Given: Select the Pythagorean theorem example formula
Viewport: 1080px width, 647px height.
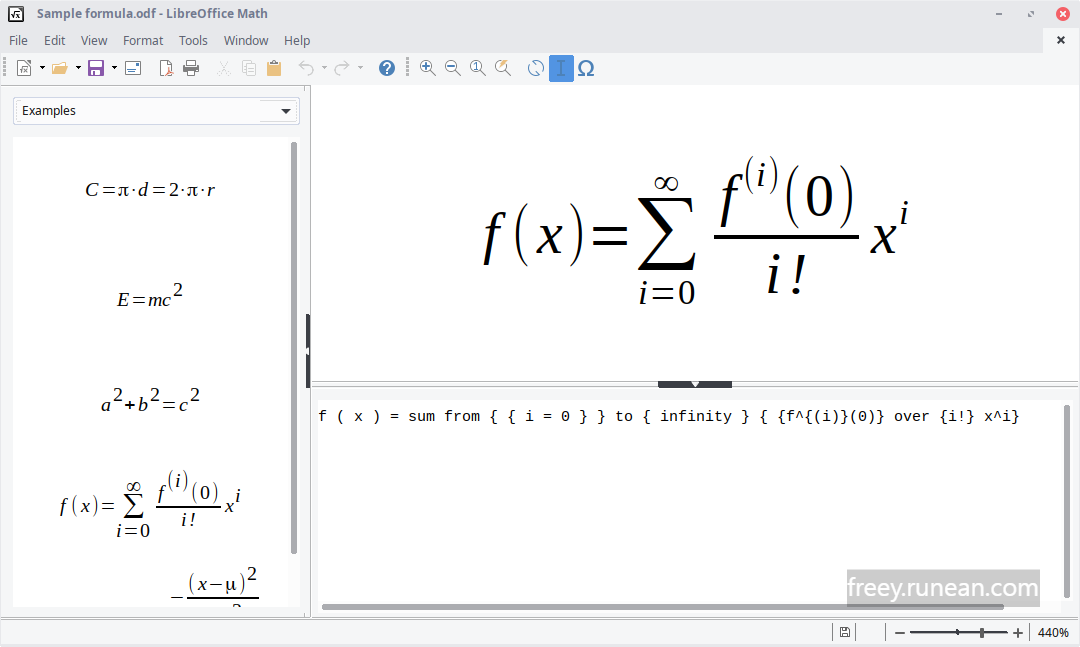Looking at the screenshot, I should pyautogui.click(x=148, y=399).
